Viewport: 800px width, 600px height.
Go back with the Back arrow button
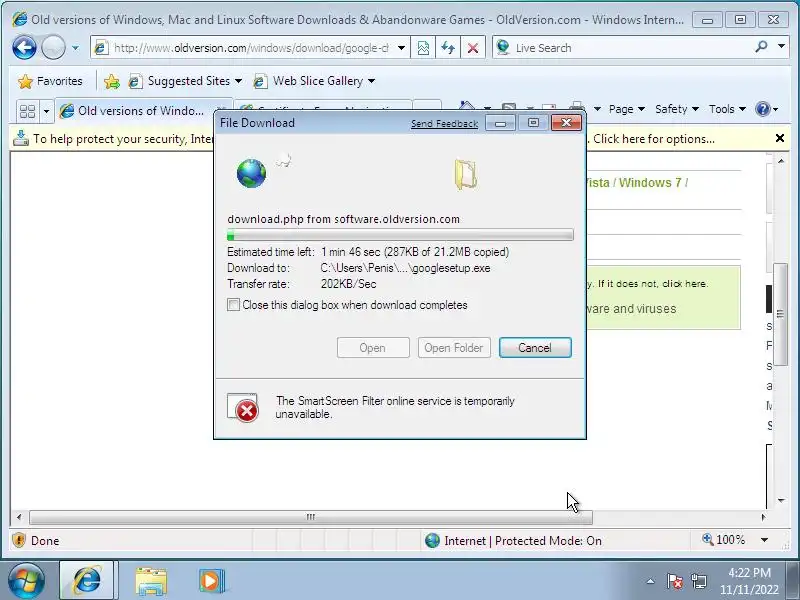click(24, 48)
